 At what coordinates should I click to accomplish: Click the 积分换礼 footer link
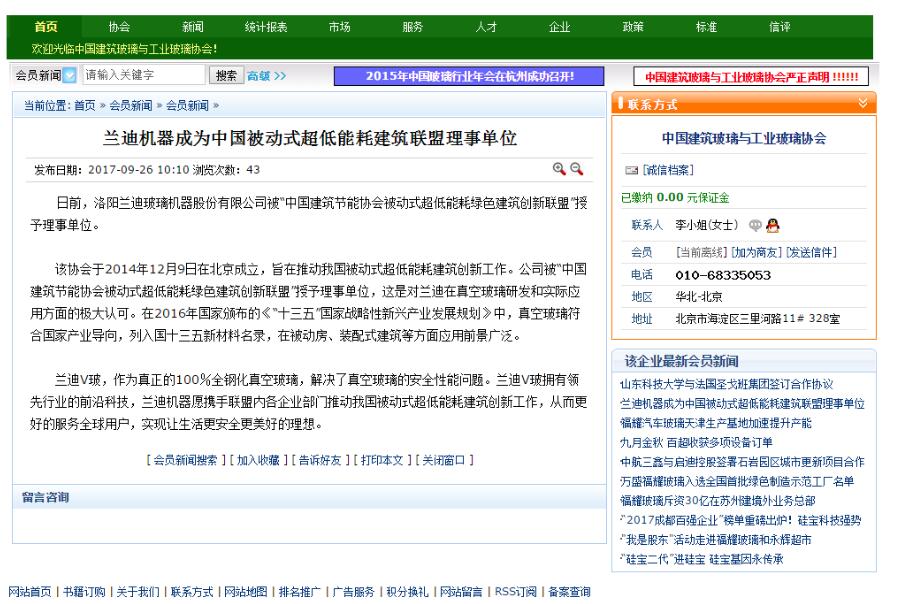(x=407, y=592)
